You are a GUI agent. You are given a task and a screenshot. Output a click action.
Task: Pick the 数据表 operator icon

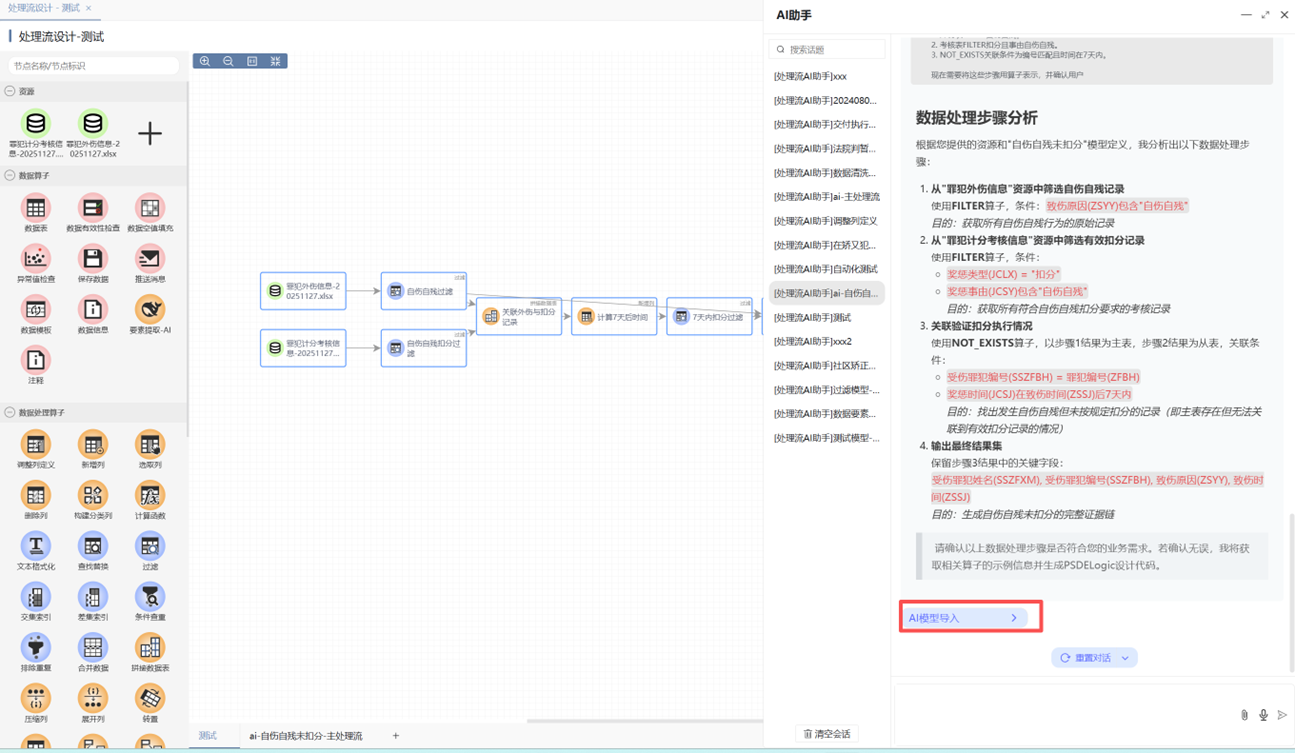pyautogui.click(x=36, y=208)
